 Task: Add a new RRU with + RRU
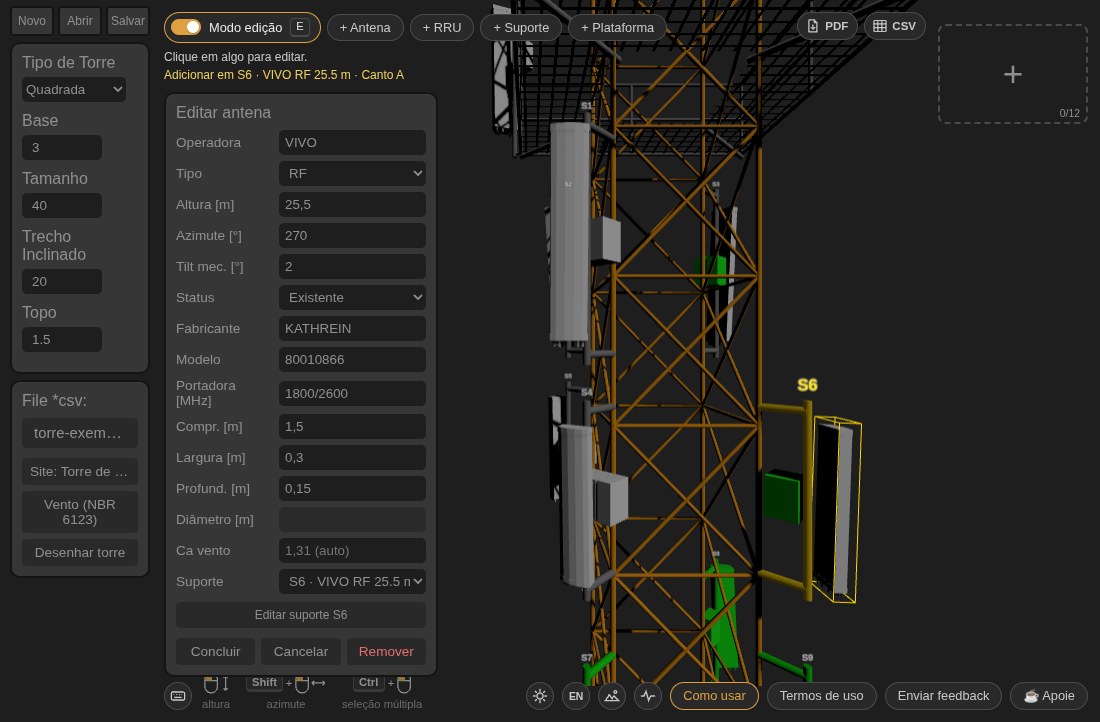442,27
